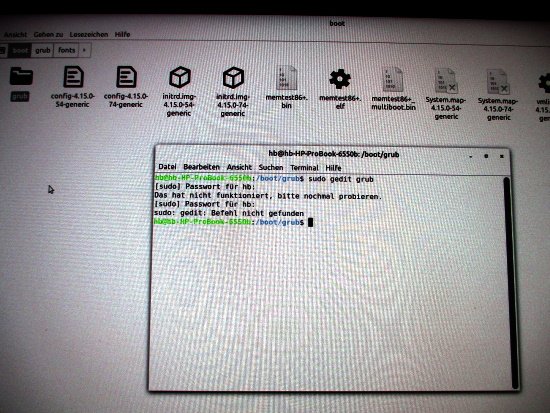Open the terminal Bearbeiten menu
The width and height of the screenshot is (550, 413).
point(201,167)
